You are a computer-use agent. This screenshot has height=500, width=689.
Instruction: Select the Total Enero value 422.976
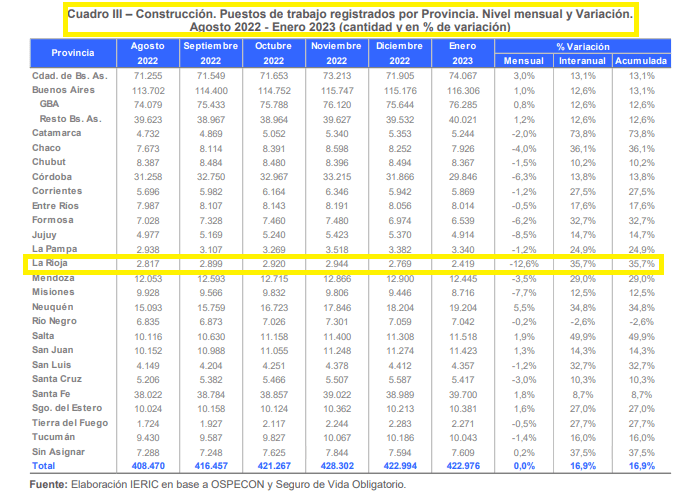tap(463, 466)
